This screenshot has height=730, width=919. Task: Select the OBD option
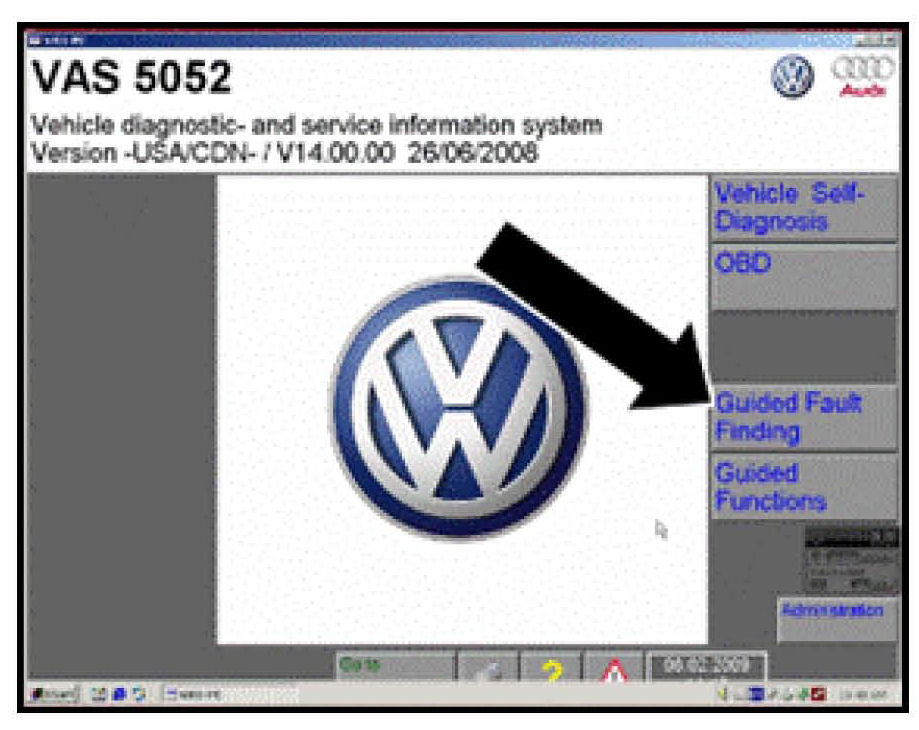point(803,277)
